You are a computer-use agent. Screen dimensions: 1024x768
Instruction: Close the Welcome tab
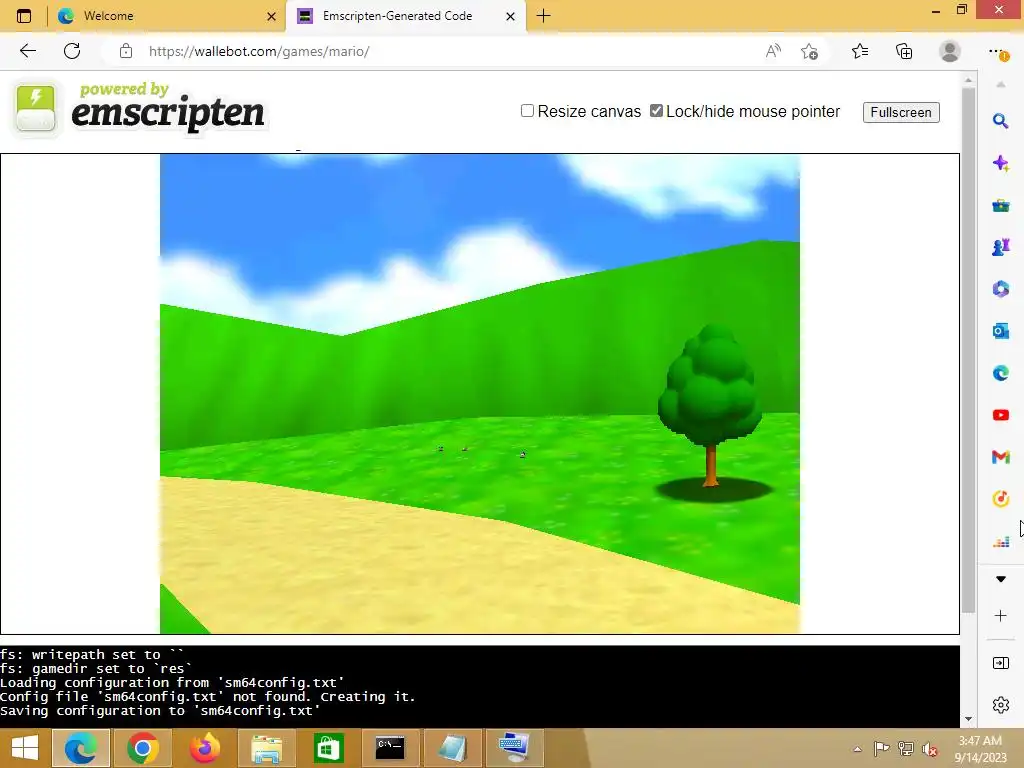[x=272, y=16]
